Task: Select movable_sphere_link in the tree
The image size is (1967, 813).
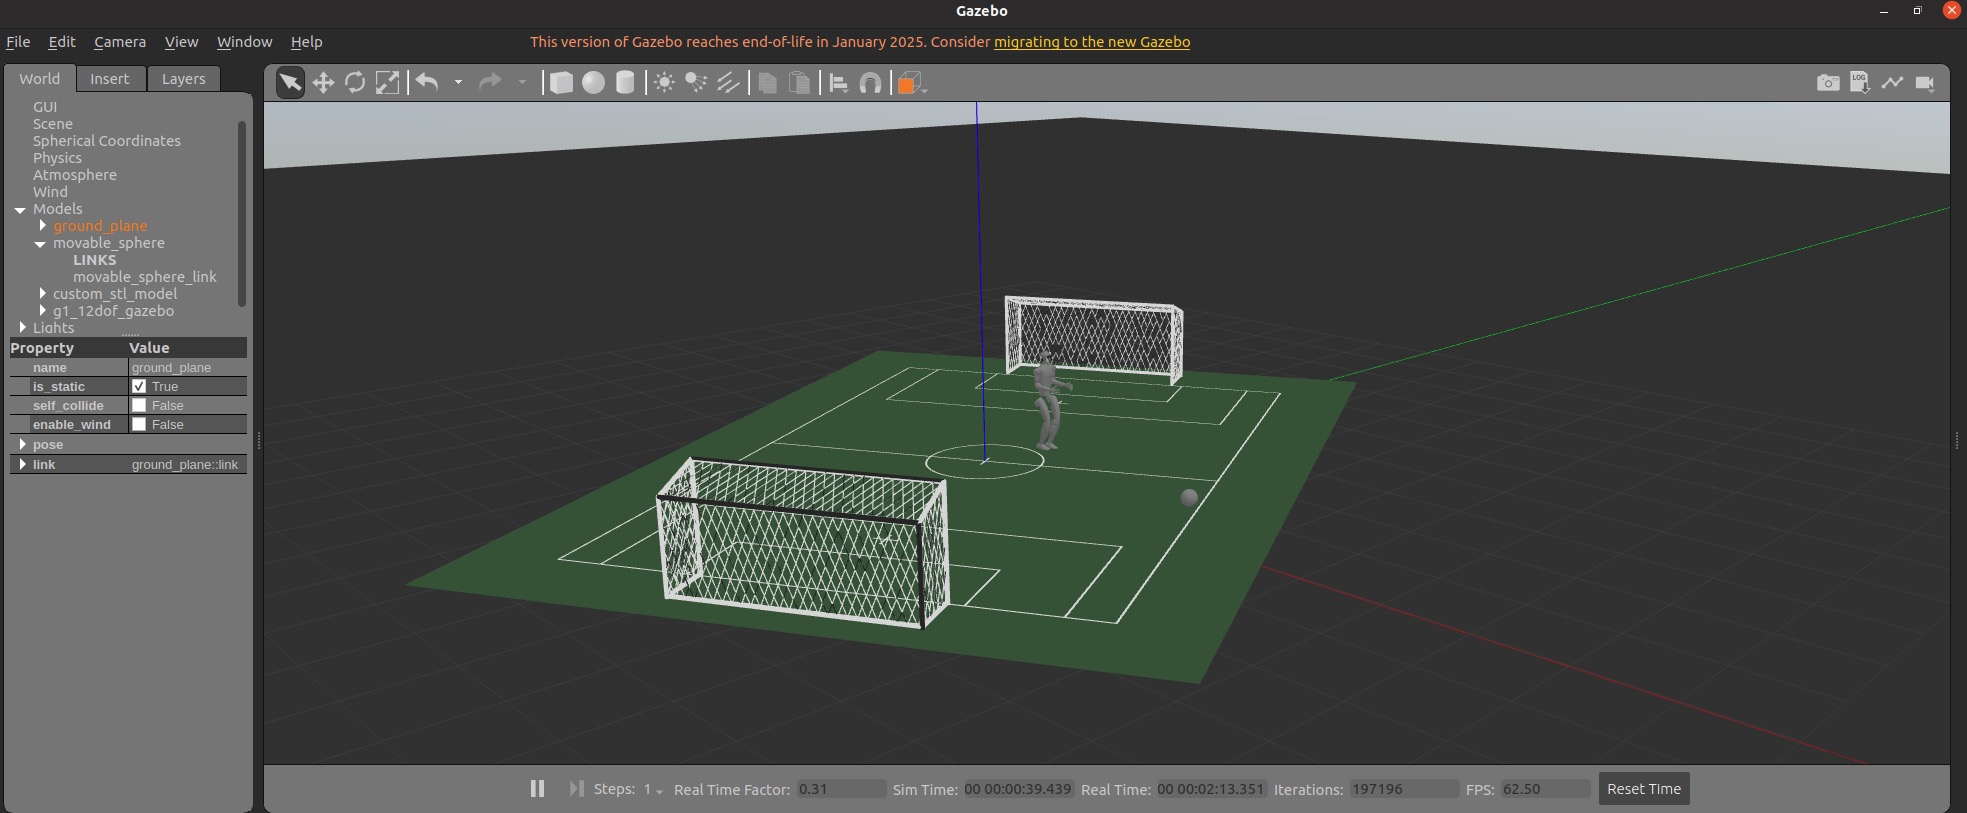Action: pos(145,277)
